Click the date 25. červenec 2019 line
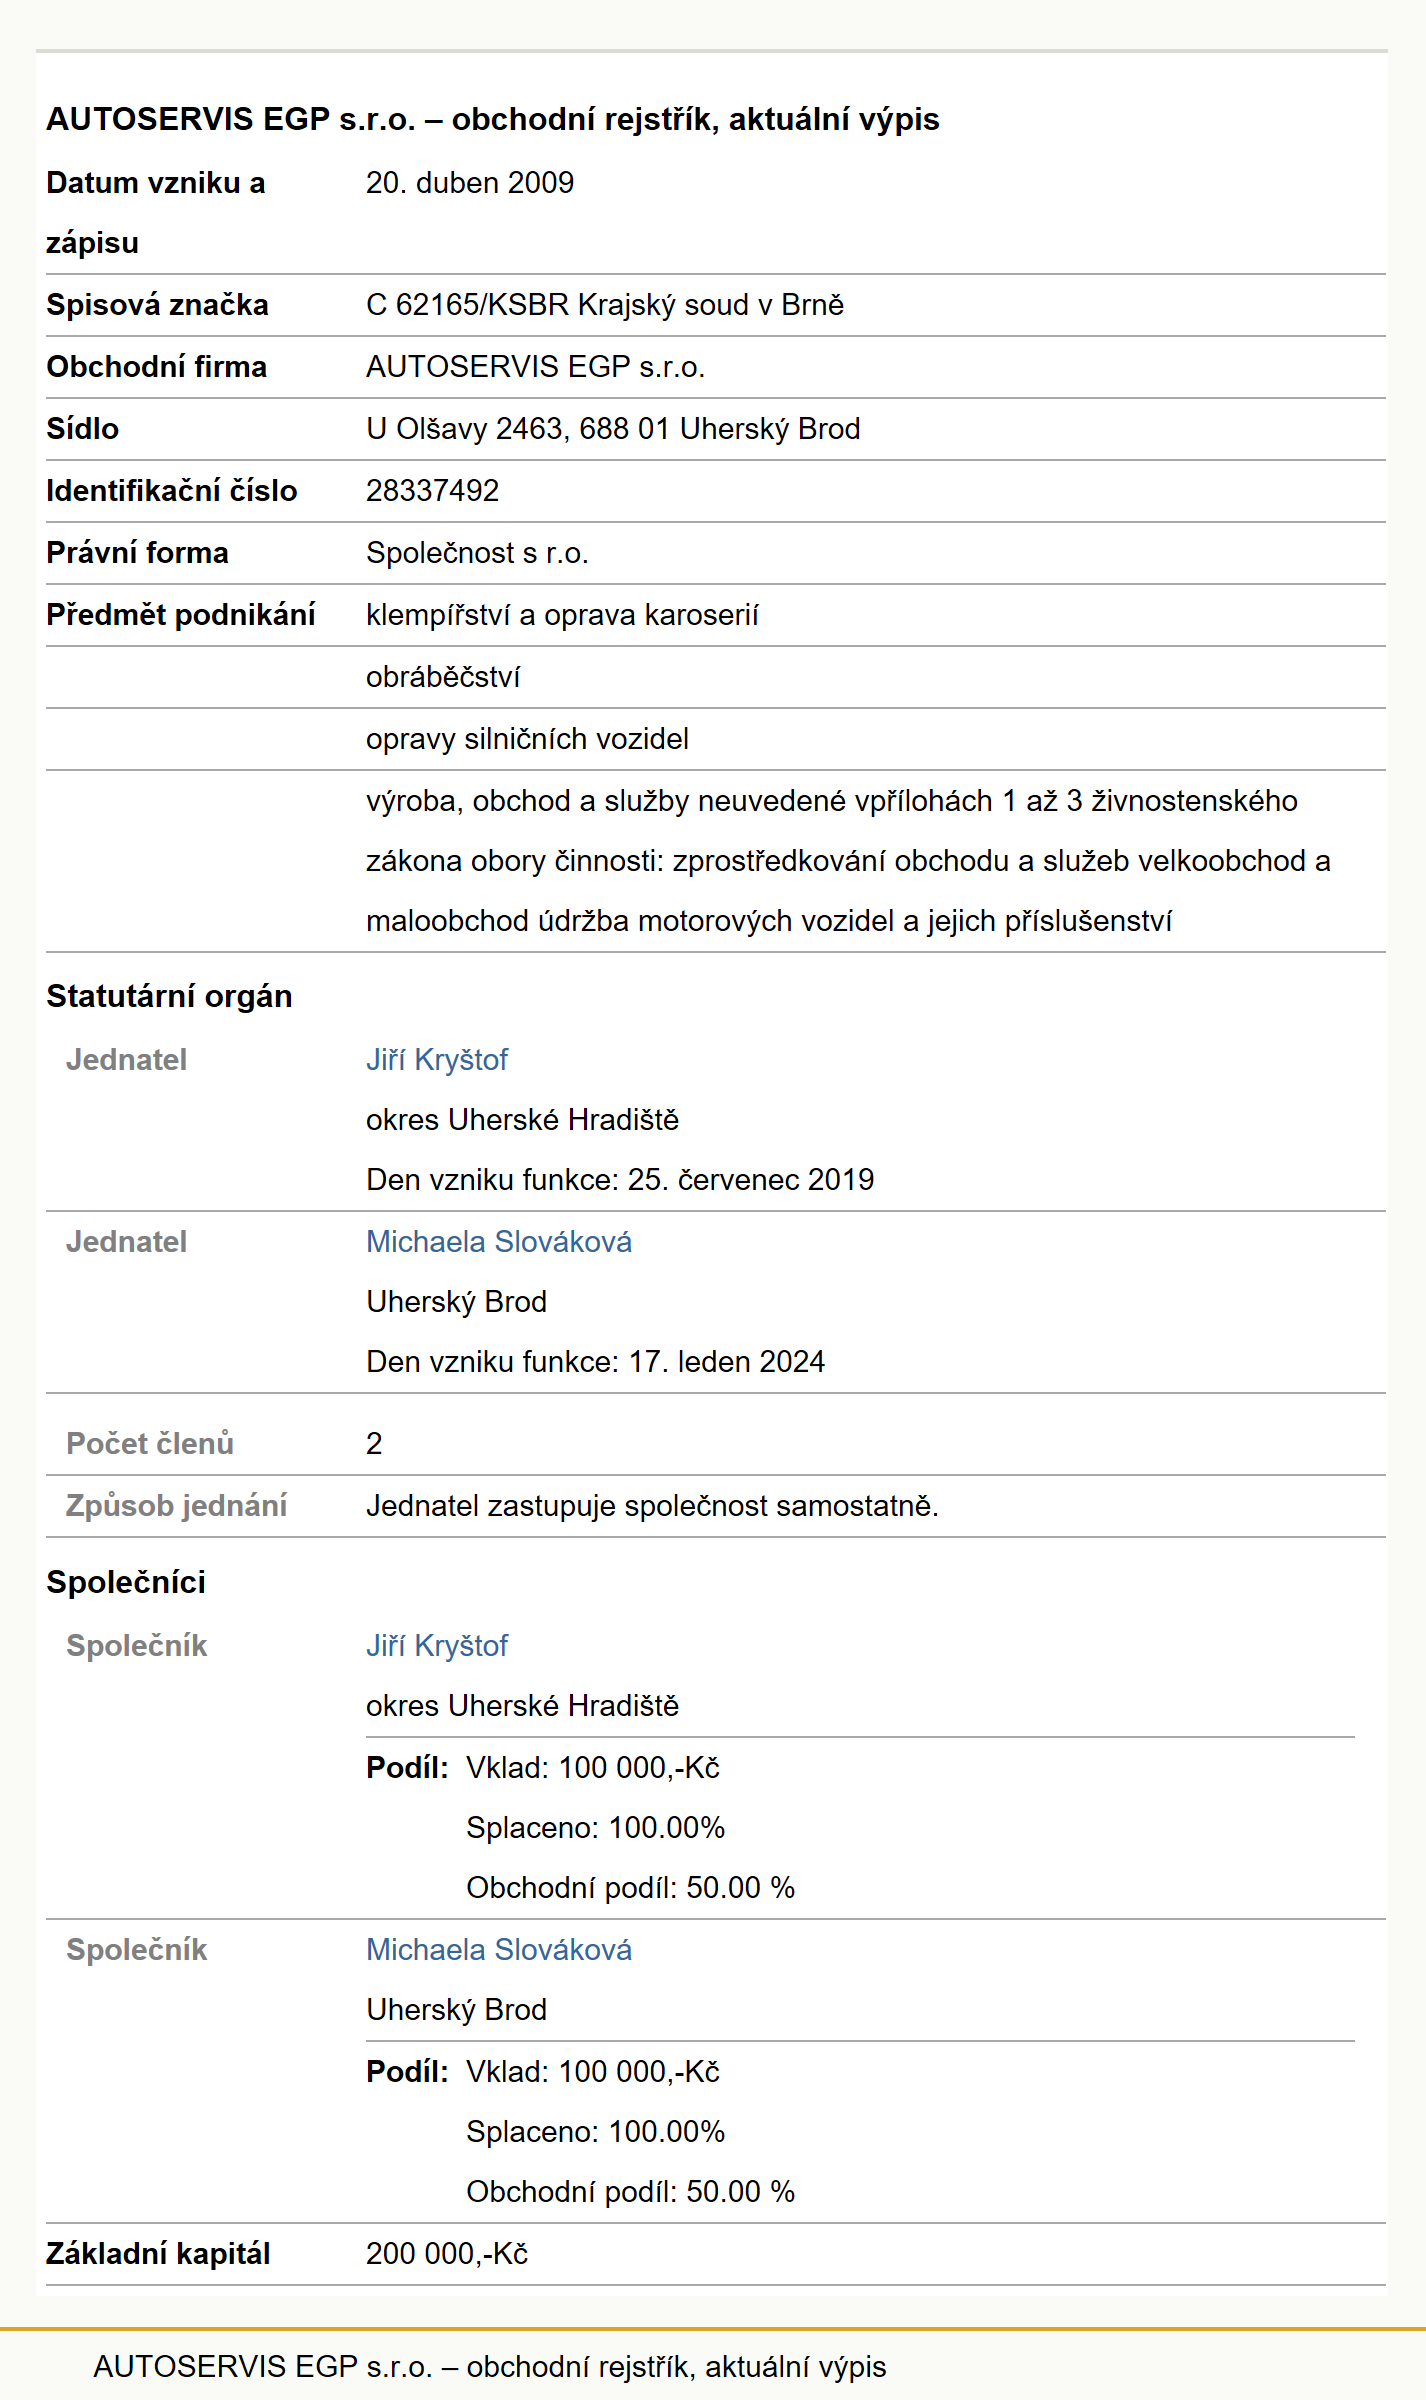This screenshot has width=1426, height=2400. click(620, 1180)
